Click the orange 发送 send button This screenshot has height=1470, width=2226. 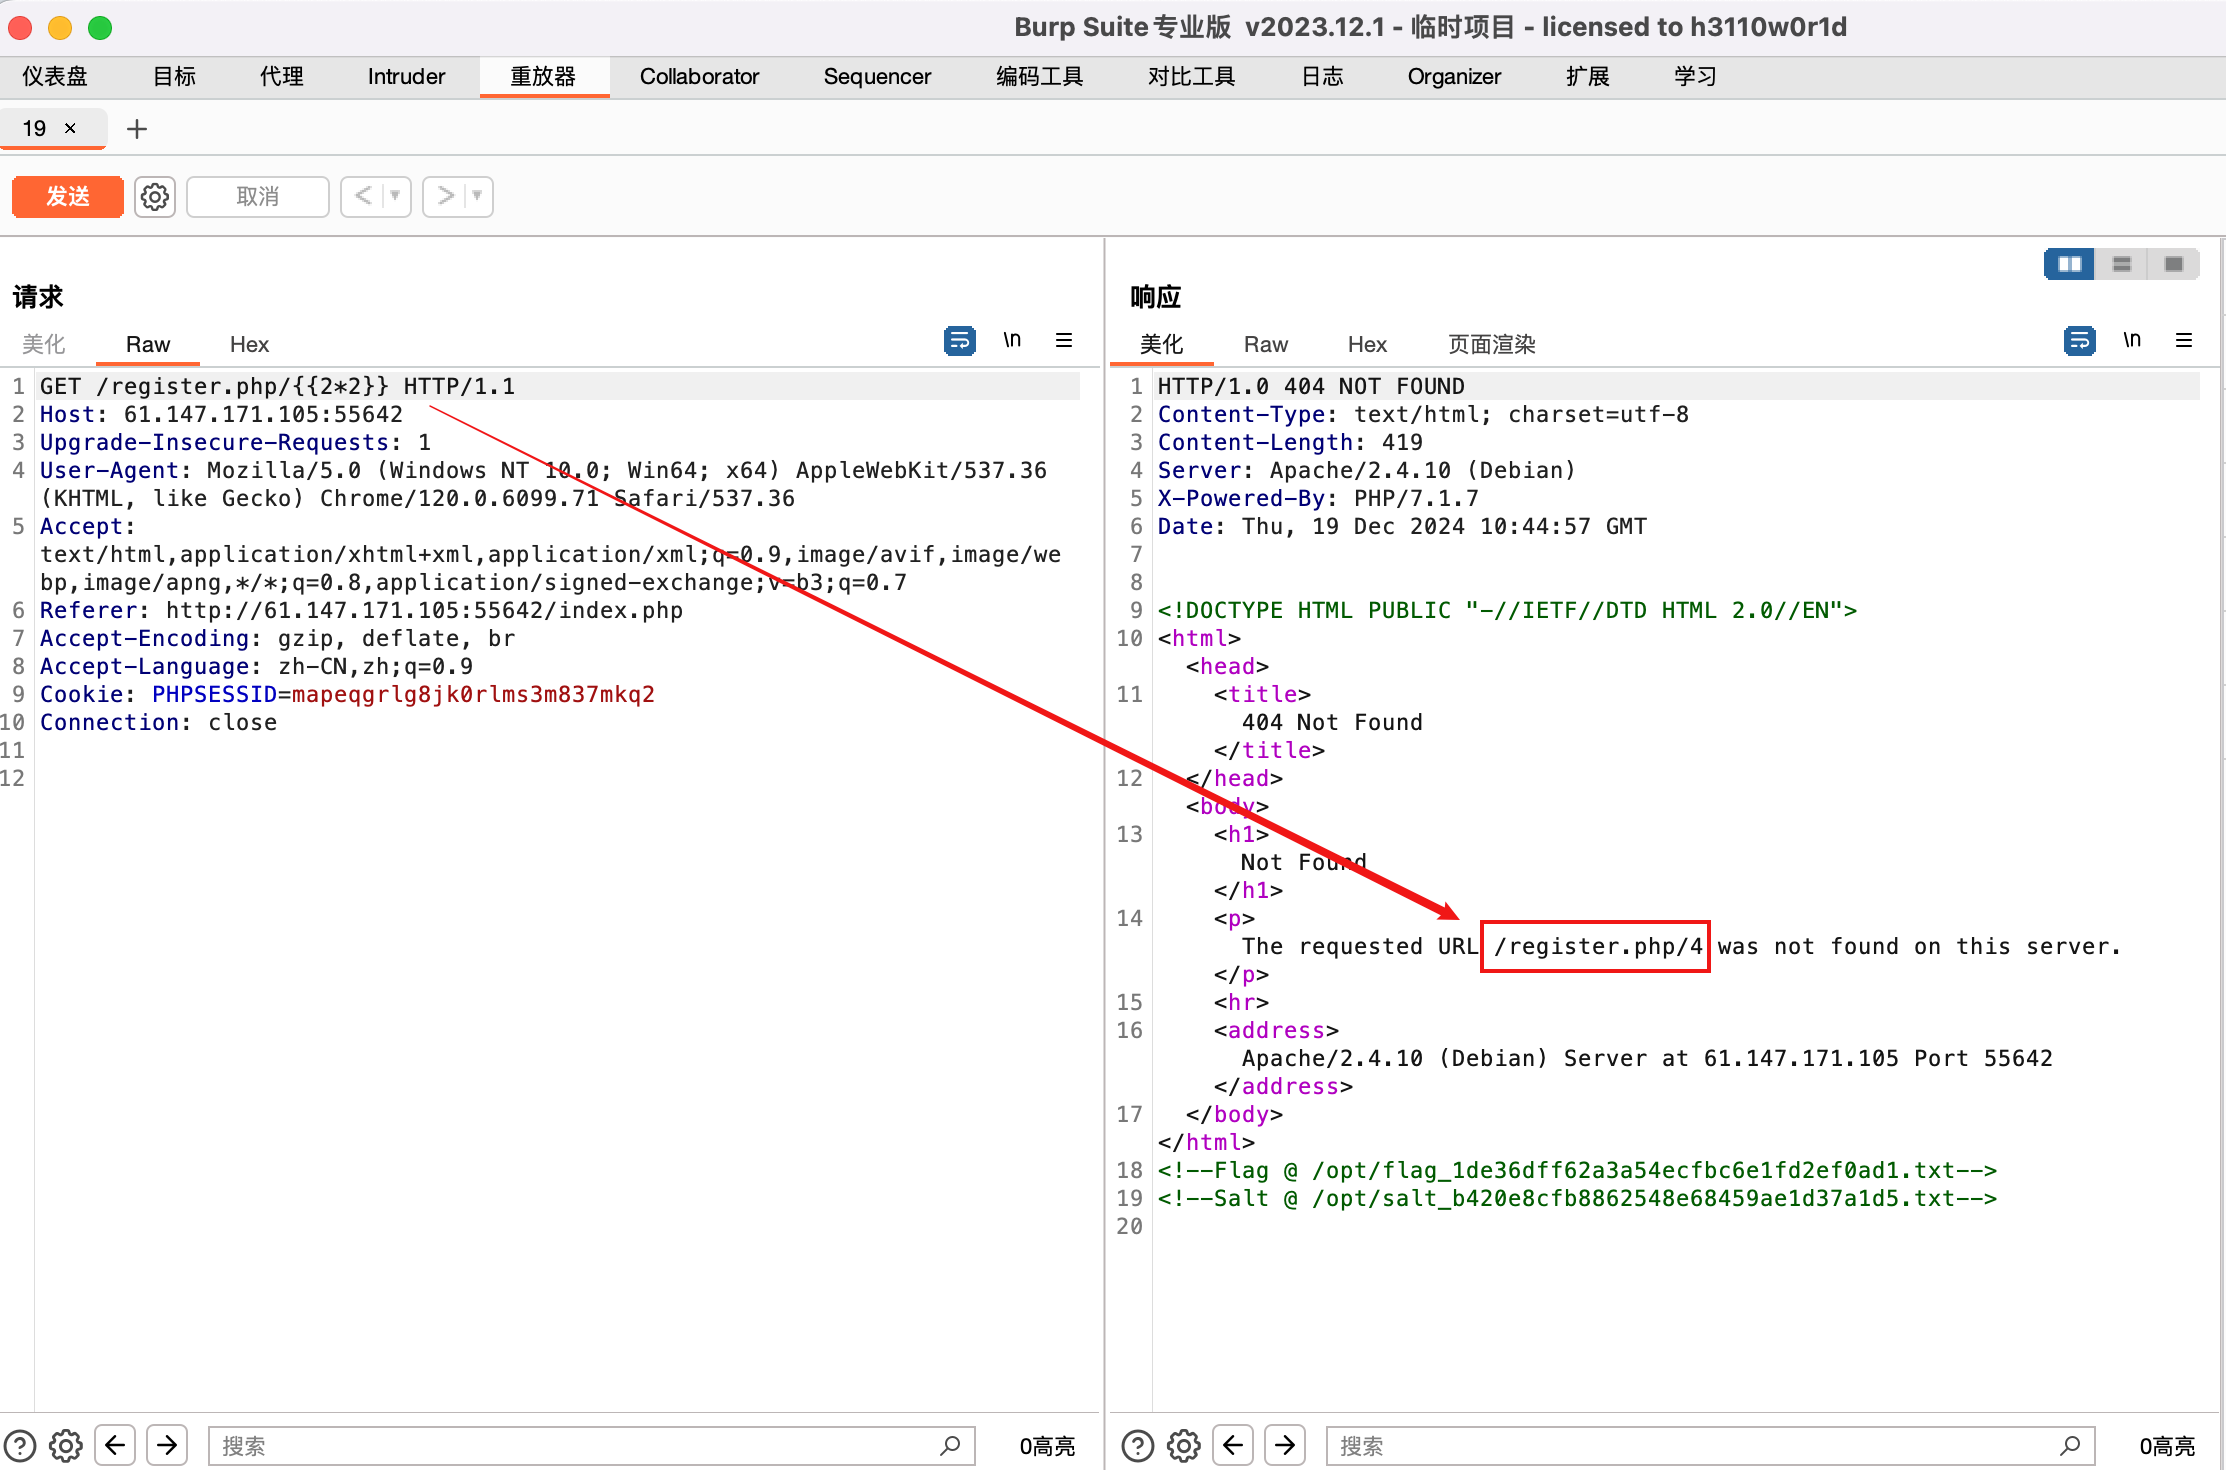(68, 196)
